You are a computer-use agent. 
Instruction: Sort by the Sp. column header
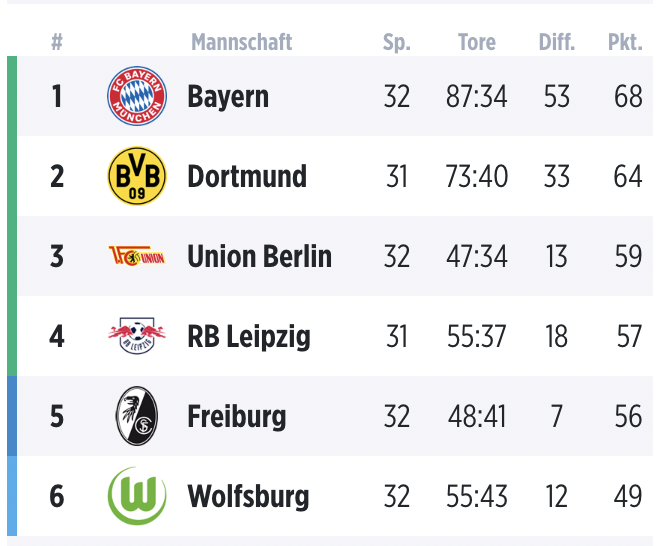pos(397,42)
